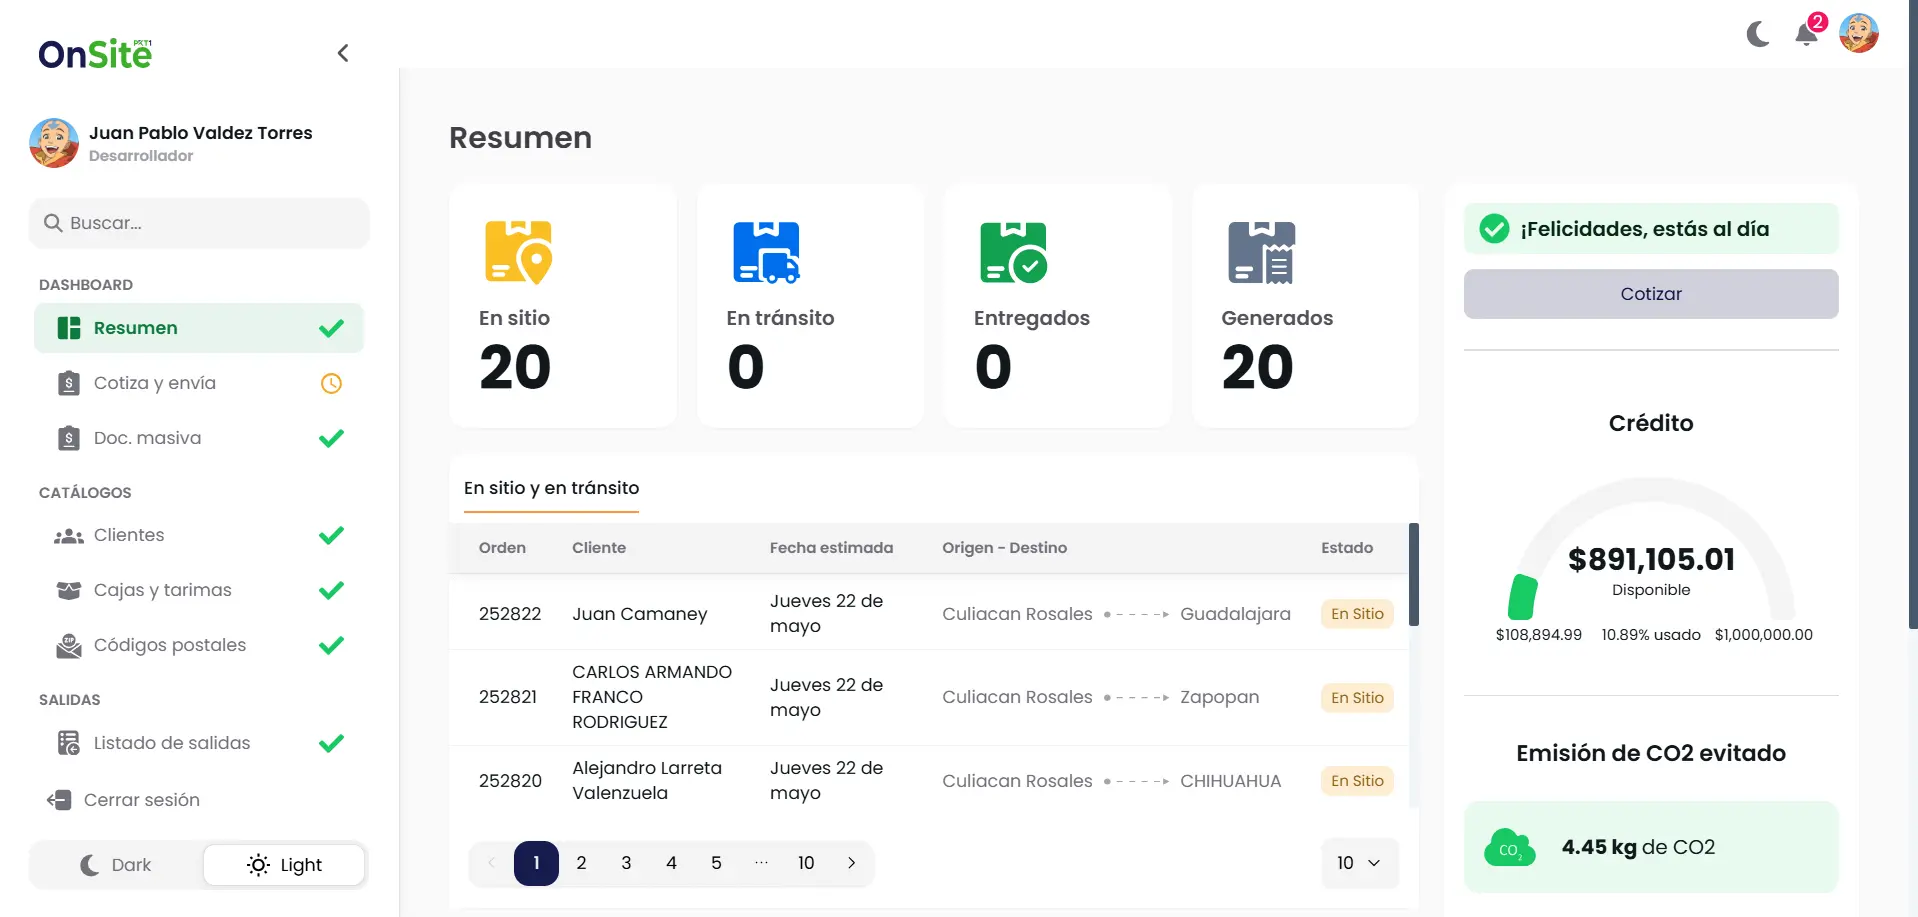This screenshot has height=917, width=1918.
Task: Click the En Sitio badge for order 252820
Action: tap(1357, 781)
